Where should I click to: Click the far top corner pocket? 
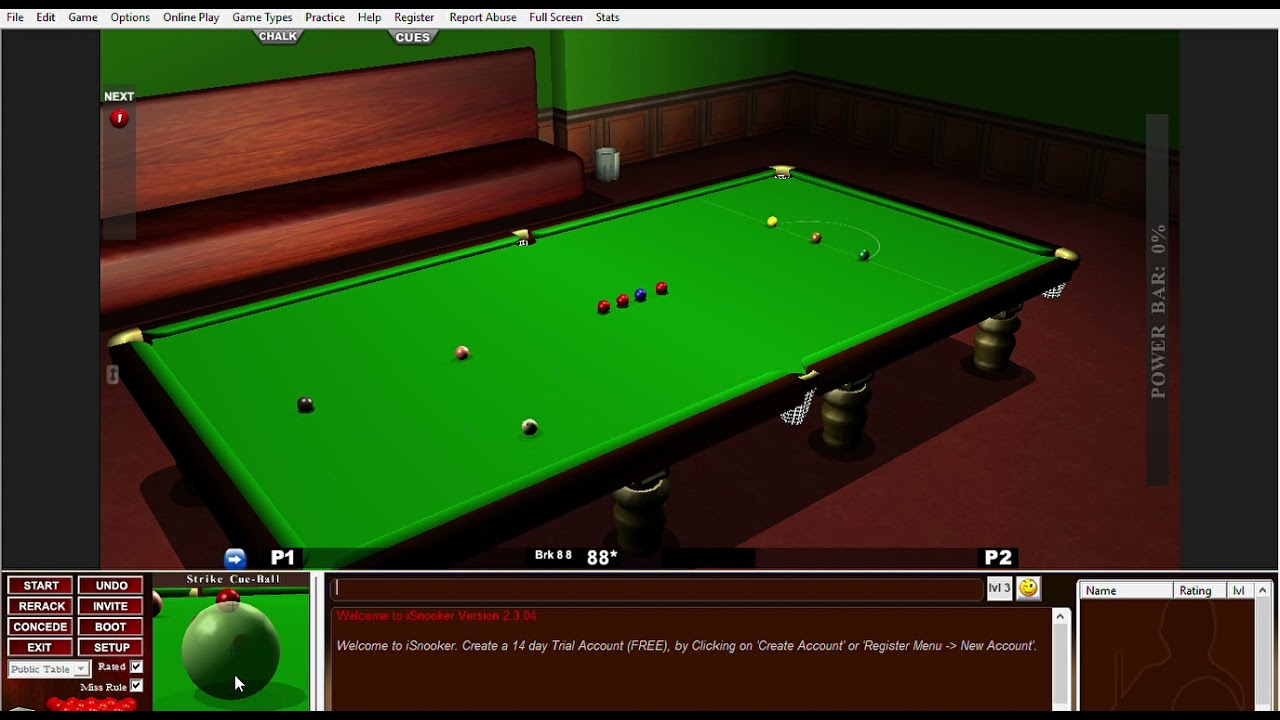pyautogui.click(x=782, y=173)
